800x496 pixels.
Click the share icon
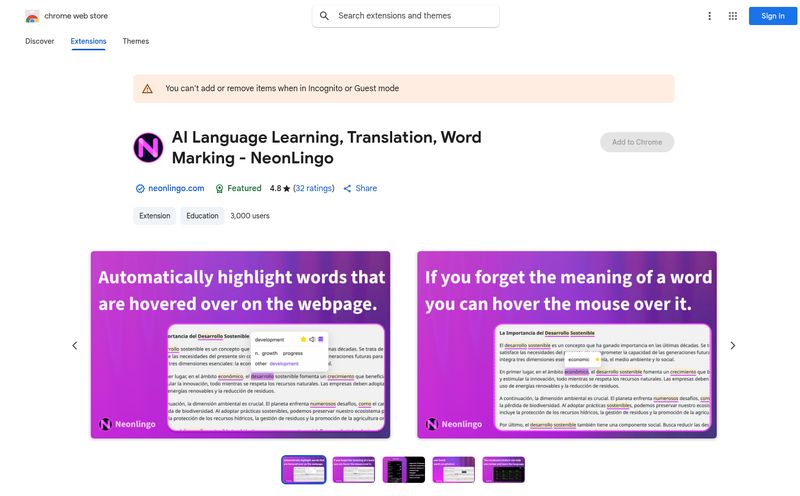(347, 189)
